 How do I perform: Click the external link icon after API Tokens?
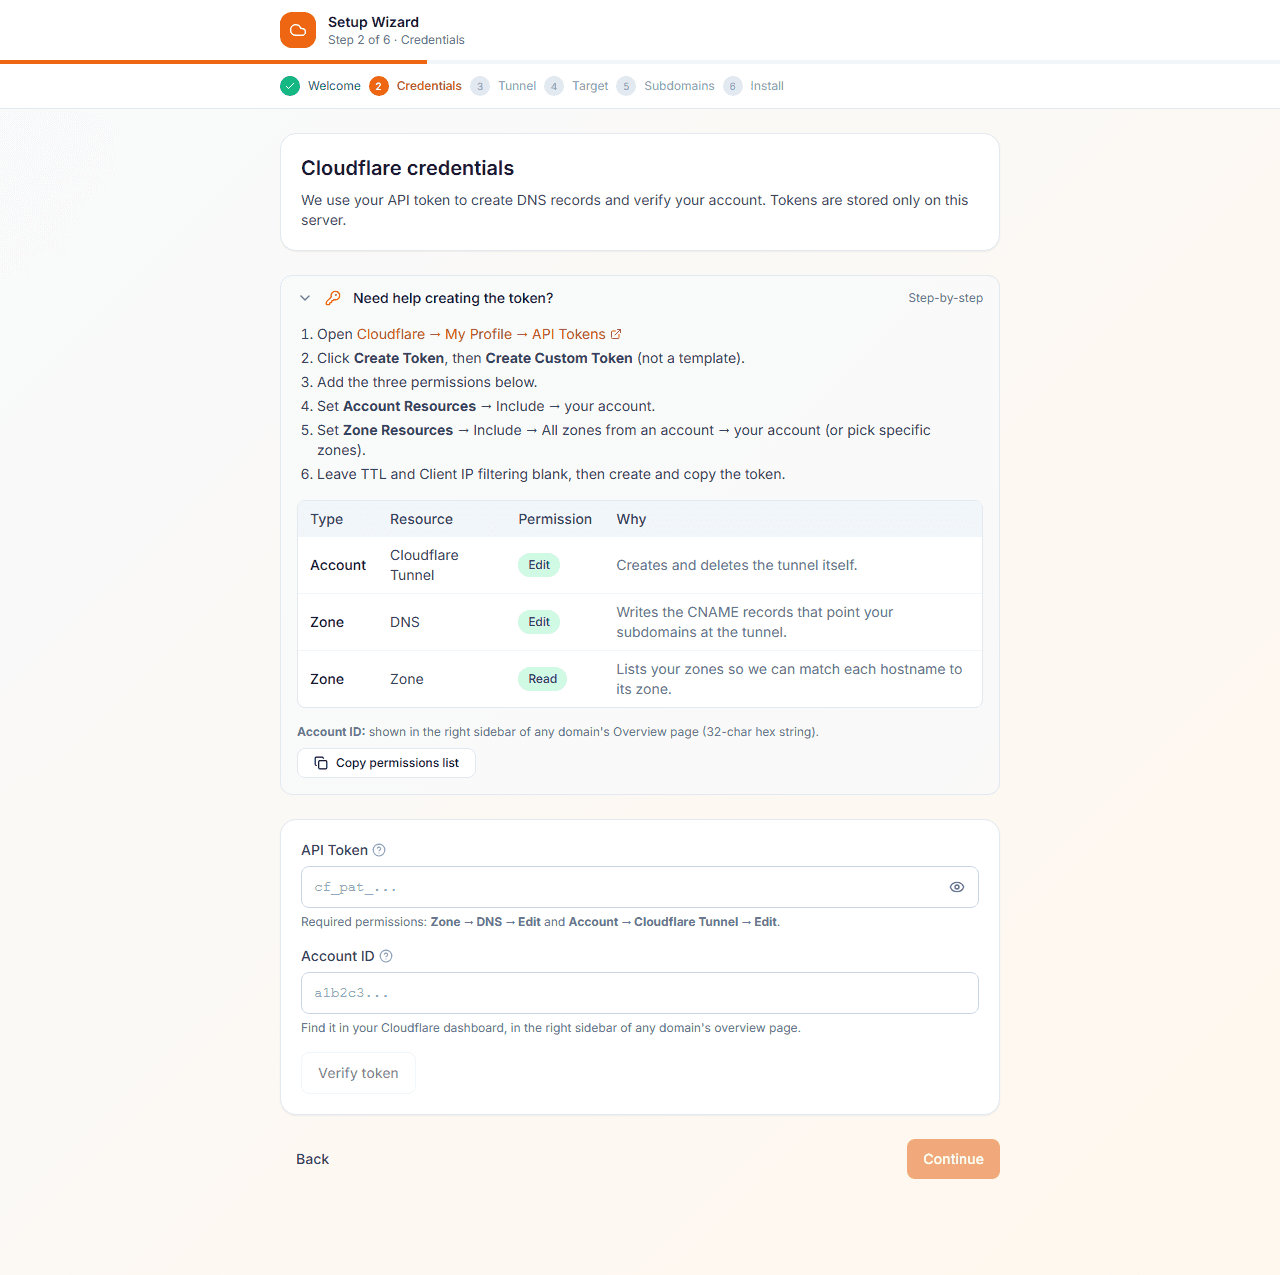tap(616, 334)
